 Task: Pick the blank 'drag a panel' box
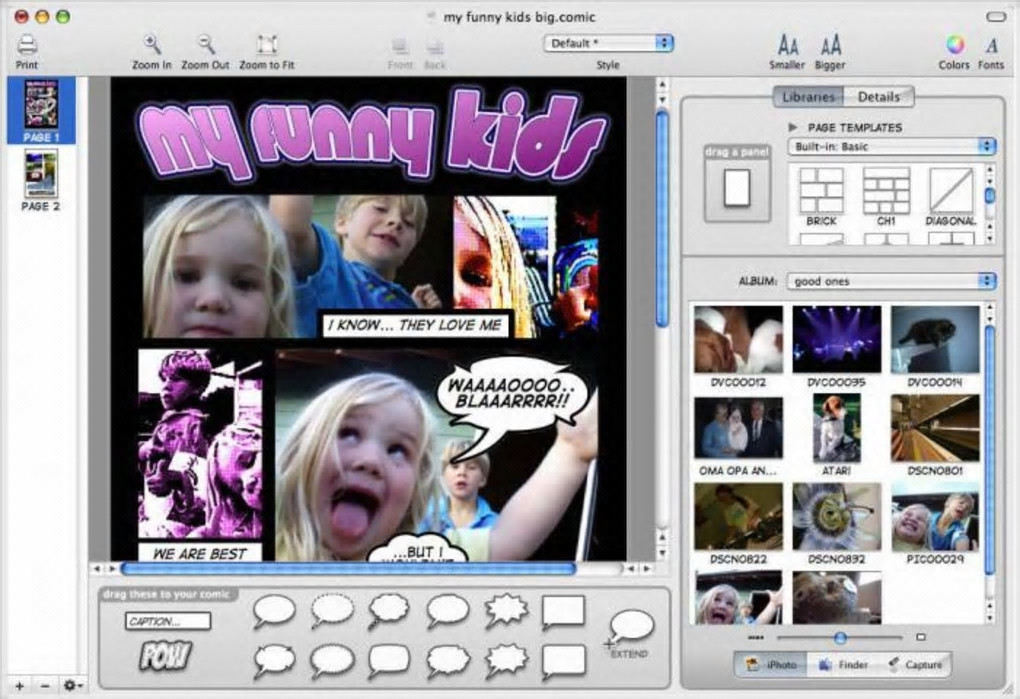[737, 189]
